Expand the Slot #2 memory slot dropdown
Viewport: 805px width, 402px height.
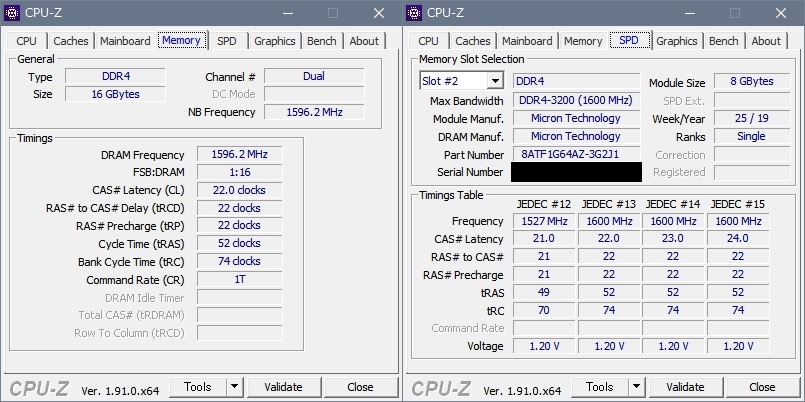point(495,81)
